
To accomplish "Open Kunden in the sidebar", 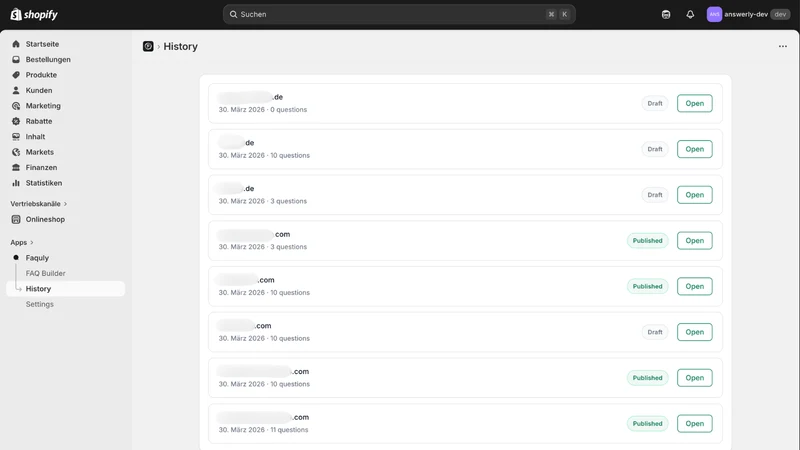I will point(39,90).
